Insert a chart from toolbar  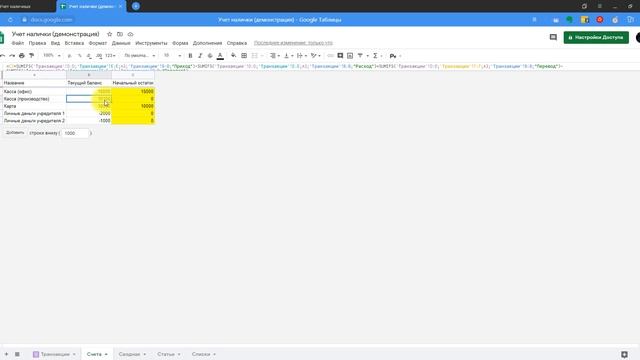[350, 56]
